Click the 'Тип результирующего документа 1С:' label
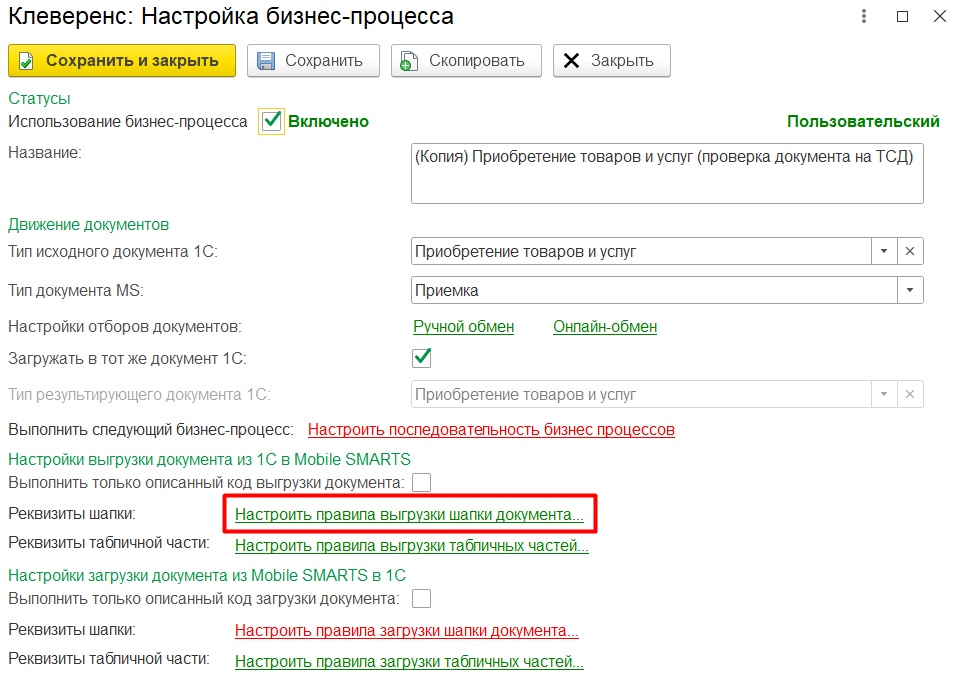The height and width of the screenshot is (679, 961). [139, 395]
